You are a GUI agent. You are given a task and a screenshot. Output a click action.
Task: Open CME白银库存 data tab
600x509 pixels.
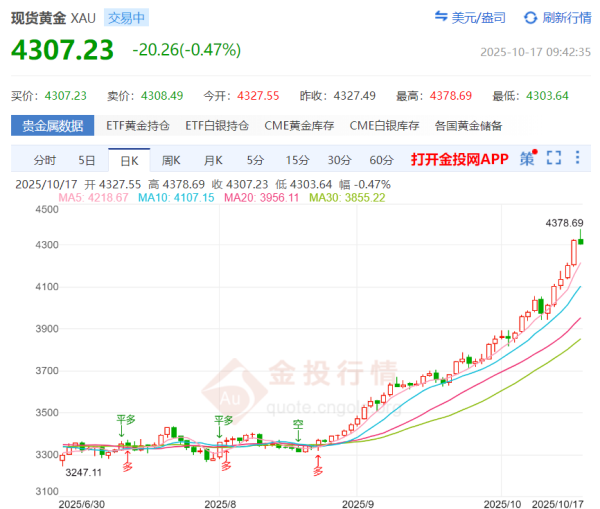click(x=384, y=126)
